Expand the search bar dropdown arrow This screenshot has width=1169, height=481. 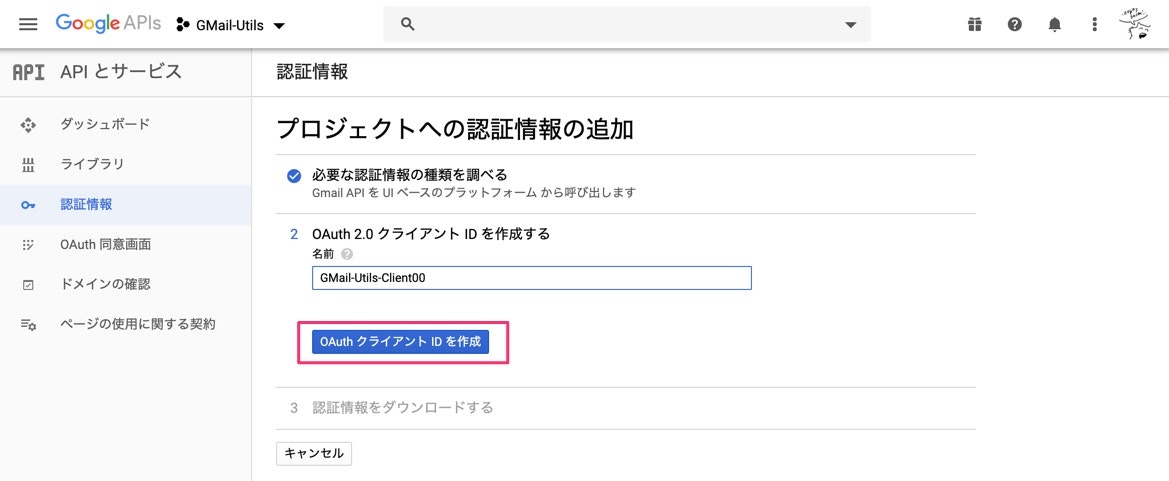click(851, 25)
